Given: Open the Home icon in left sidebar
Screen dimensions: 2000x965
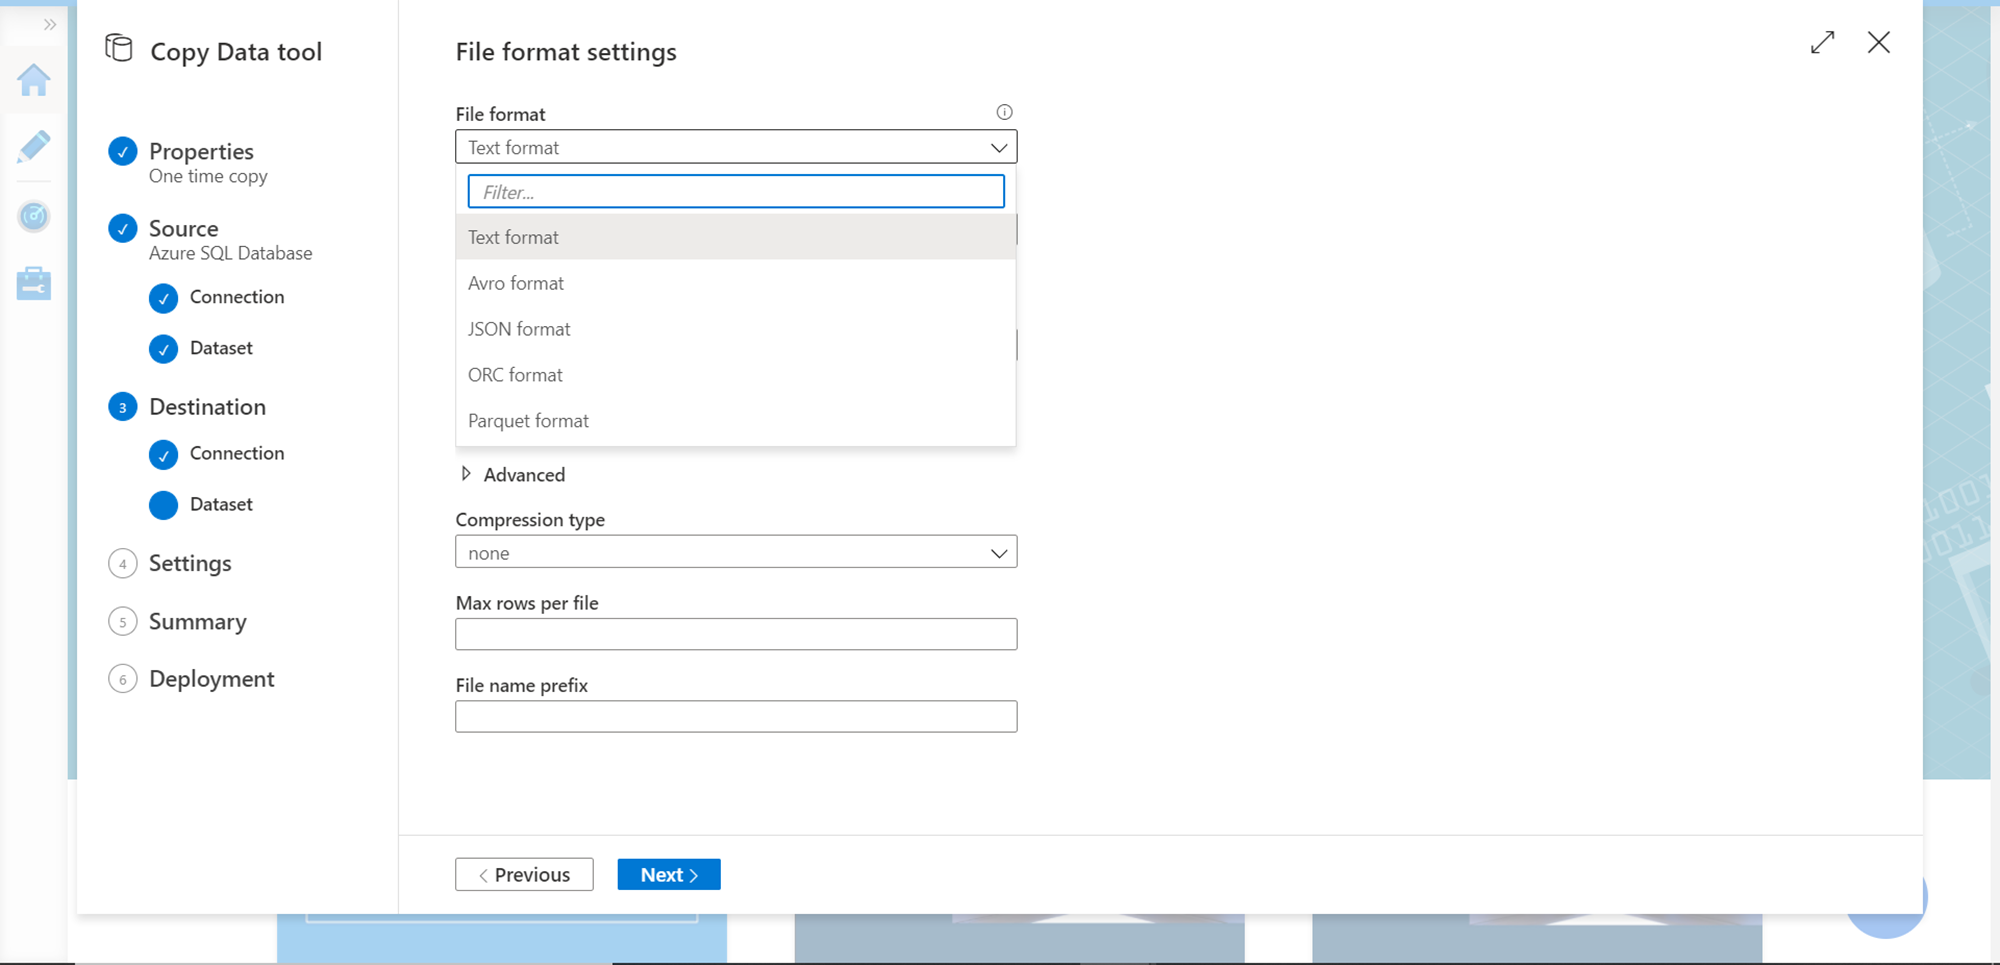Looking at the screenshot, I should pyautogui.click(x=34, y=80).
